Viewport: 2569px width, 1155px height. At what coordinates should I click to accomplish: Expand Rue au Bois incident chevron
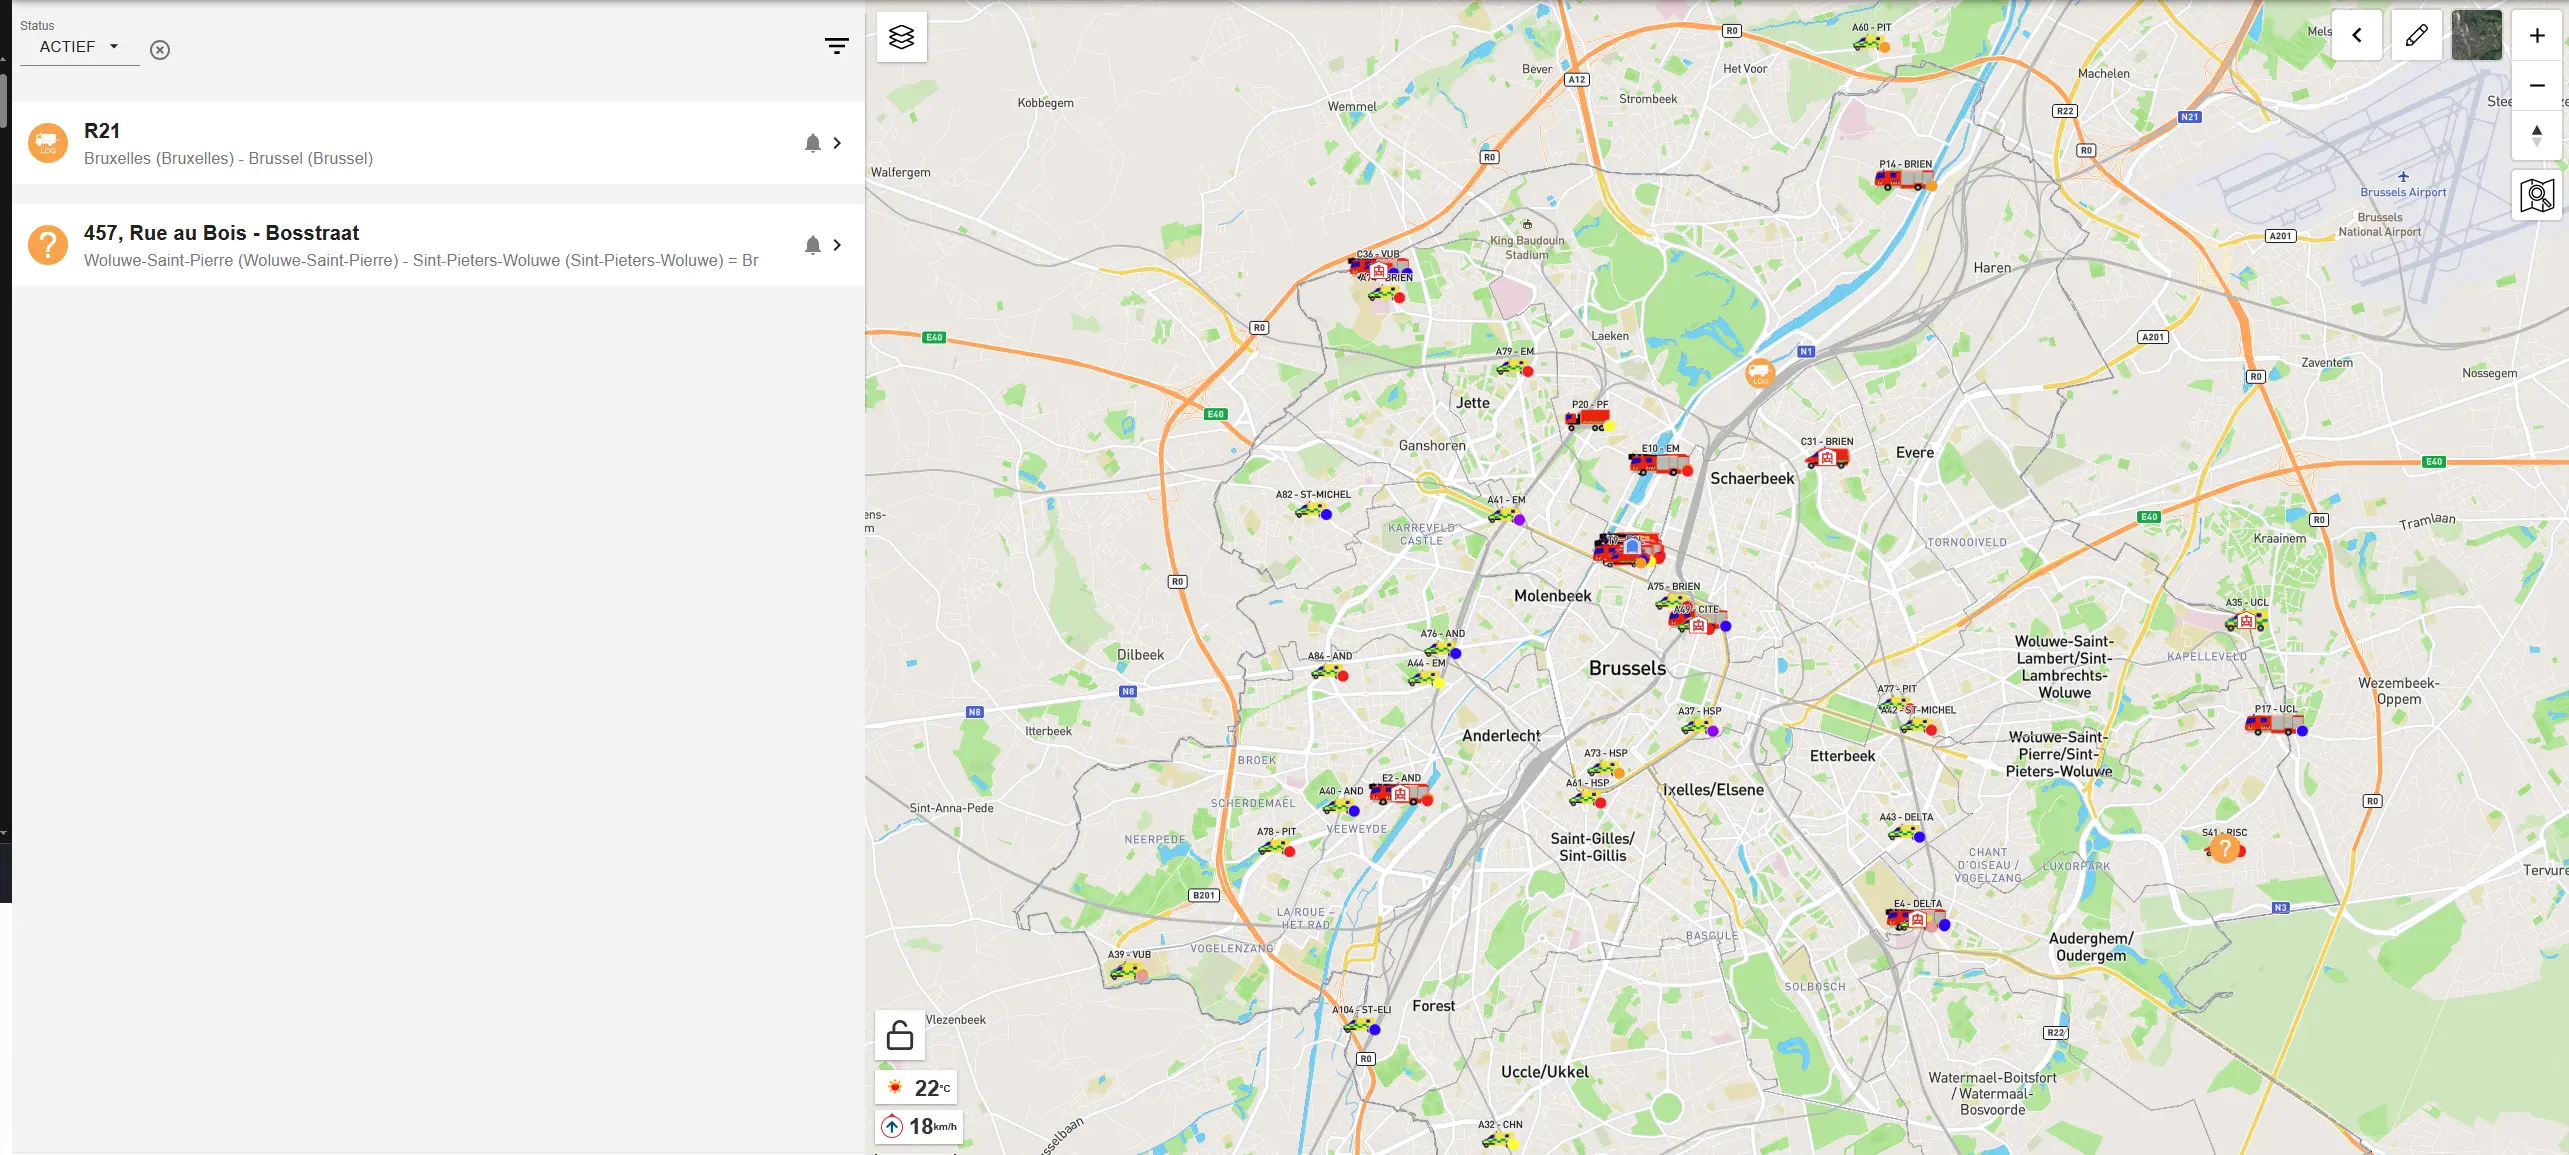point(837,246)
